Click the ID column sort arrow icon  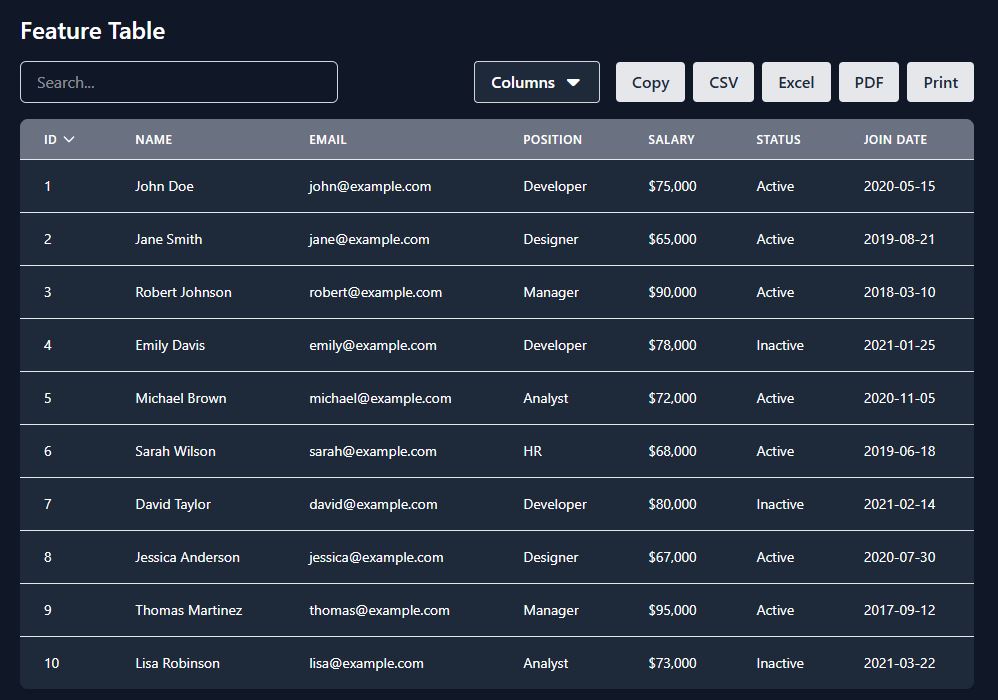(x=69, y=140)
